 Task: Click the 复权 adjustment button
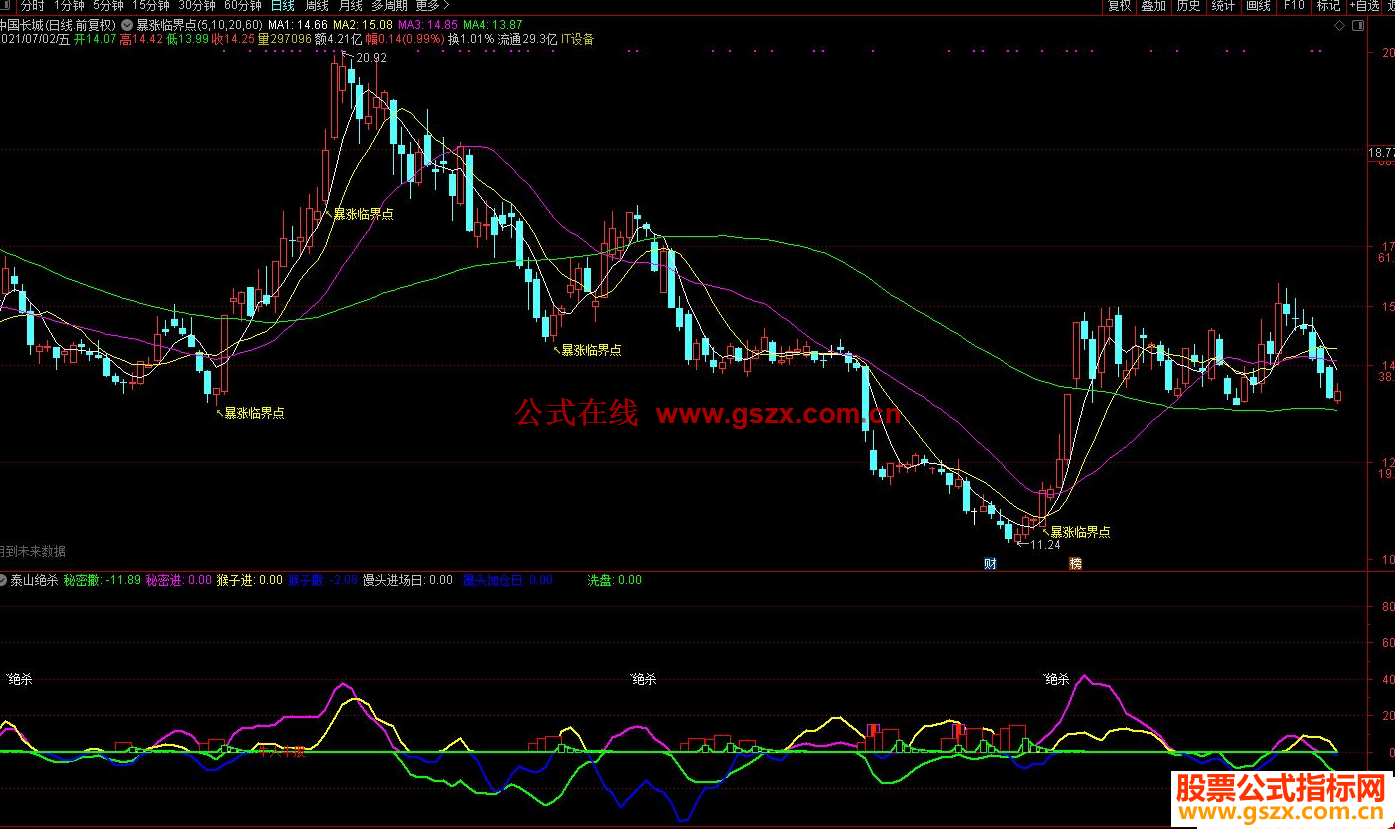coord(1119,6)
